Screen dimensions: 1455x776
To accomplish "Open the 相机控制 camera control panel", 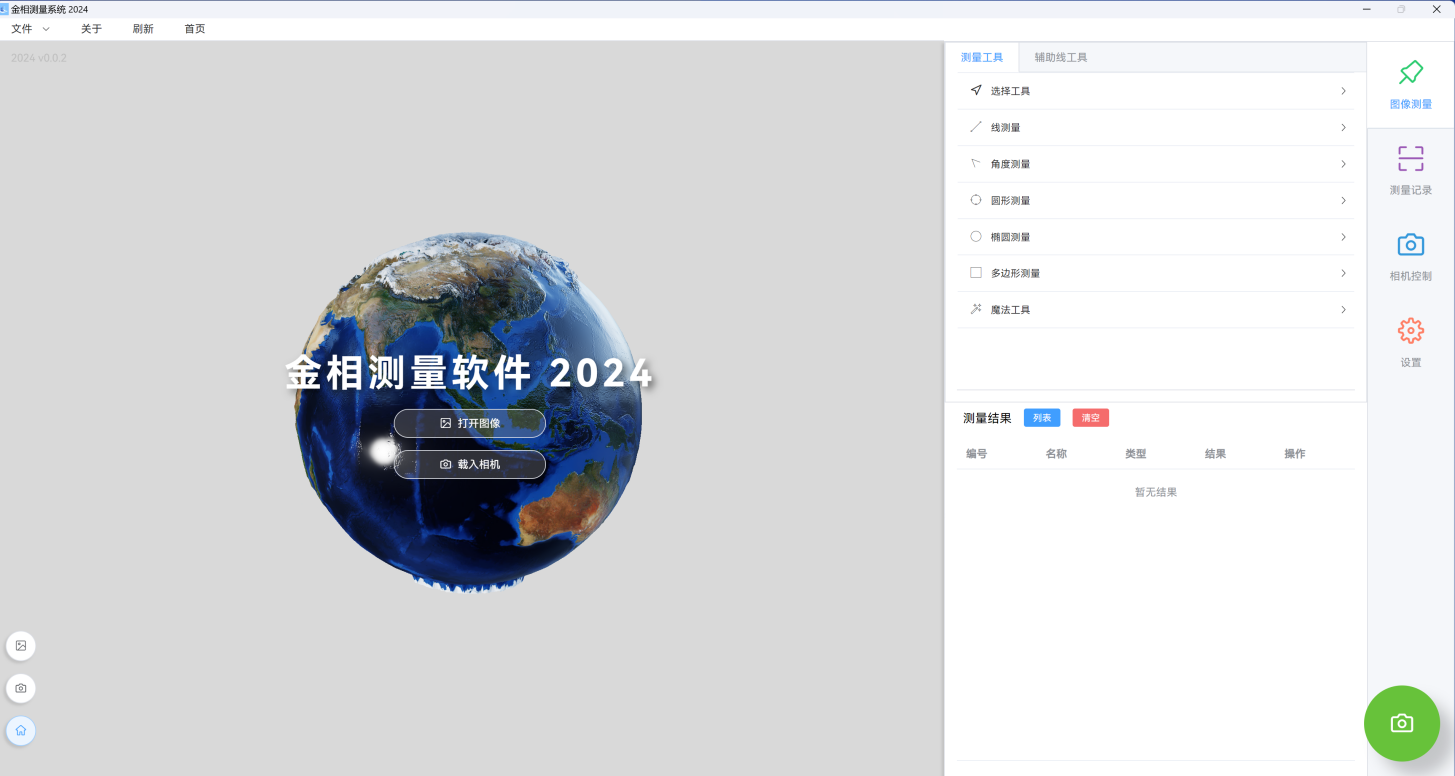I will [1410, 256].
